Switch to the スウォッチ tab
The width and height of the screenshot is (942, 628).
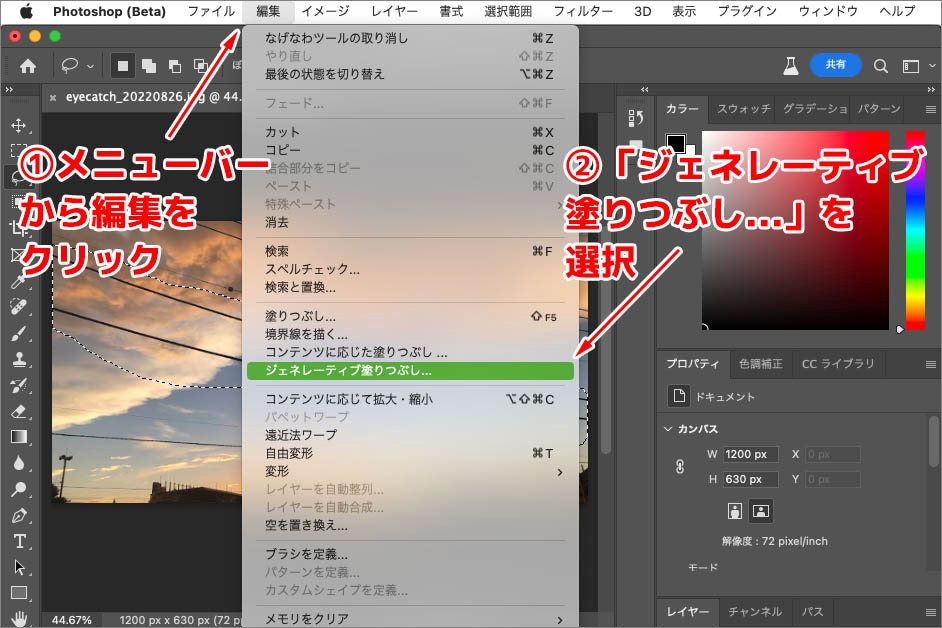point(743,109)
